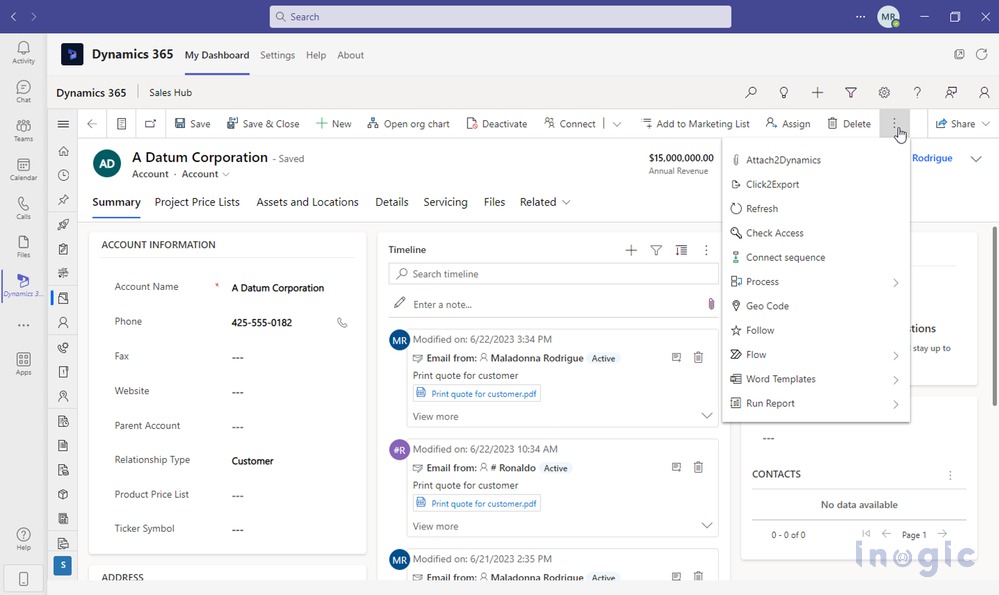Expand header fields chevron near Rodrigue
Image resolution: width=999 pixels, height=595 pixels.
(x=976, y=159)
